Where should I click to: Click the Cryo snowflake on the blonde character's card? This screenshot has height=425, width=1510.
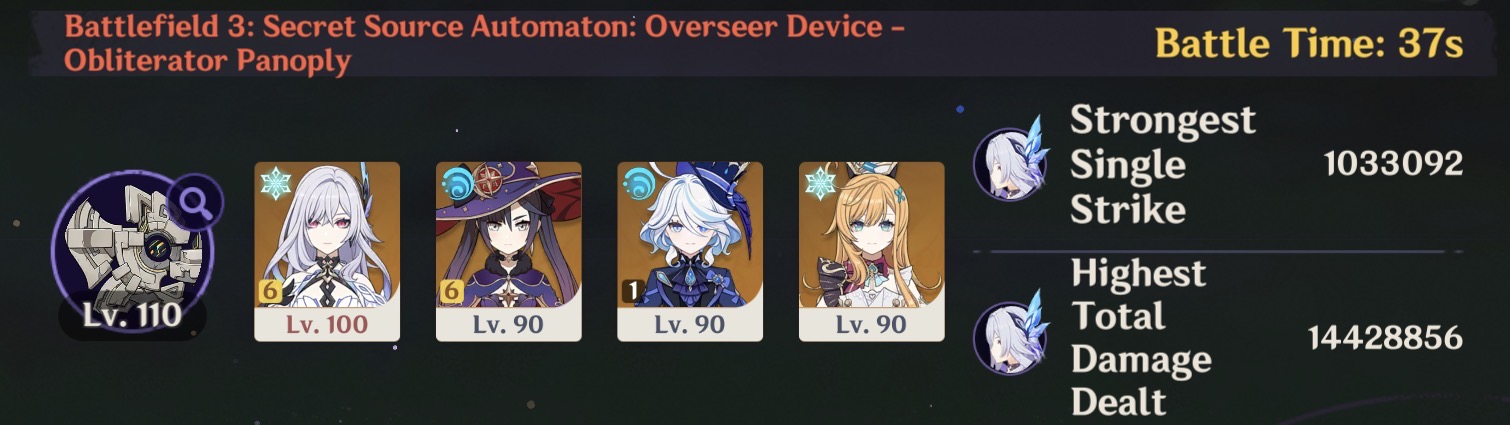tap(819, 184)
